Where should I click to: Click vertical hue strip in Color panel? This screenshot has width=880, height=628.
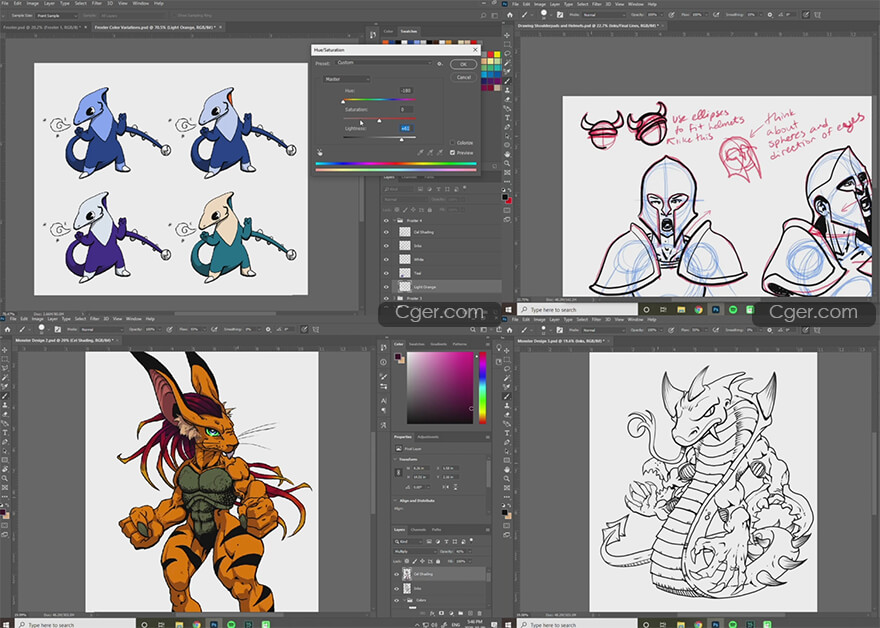(x=482, y=388)
